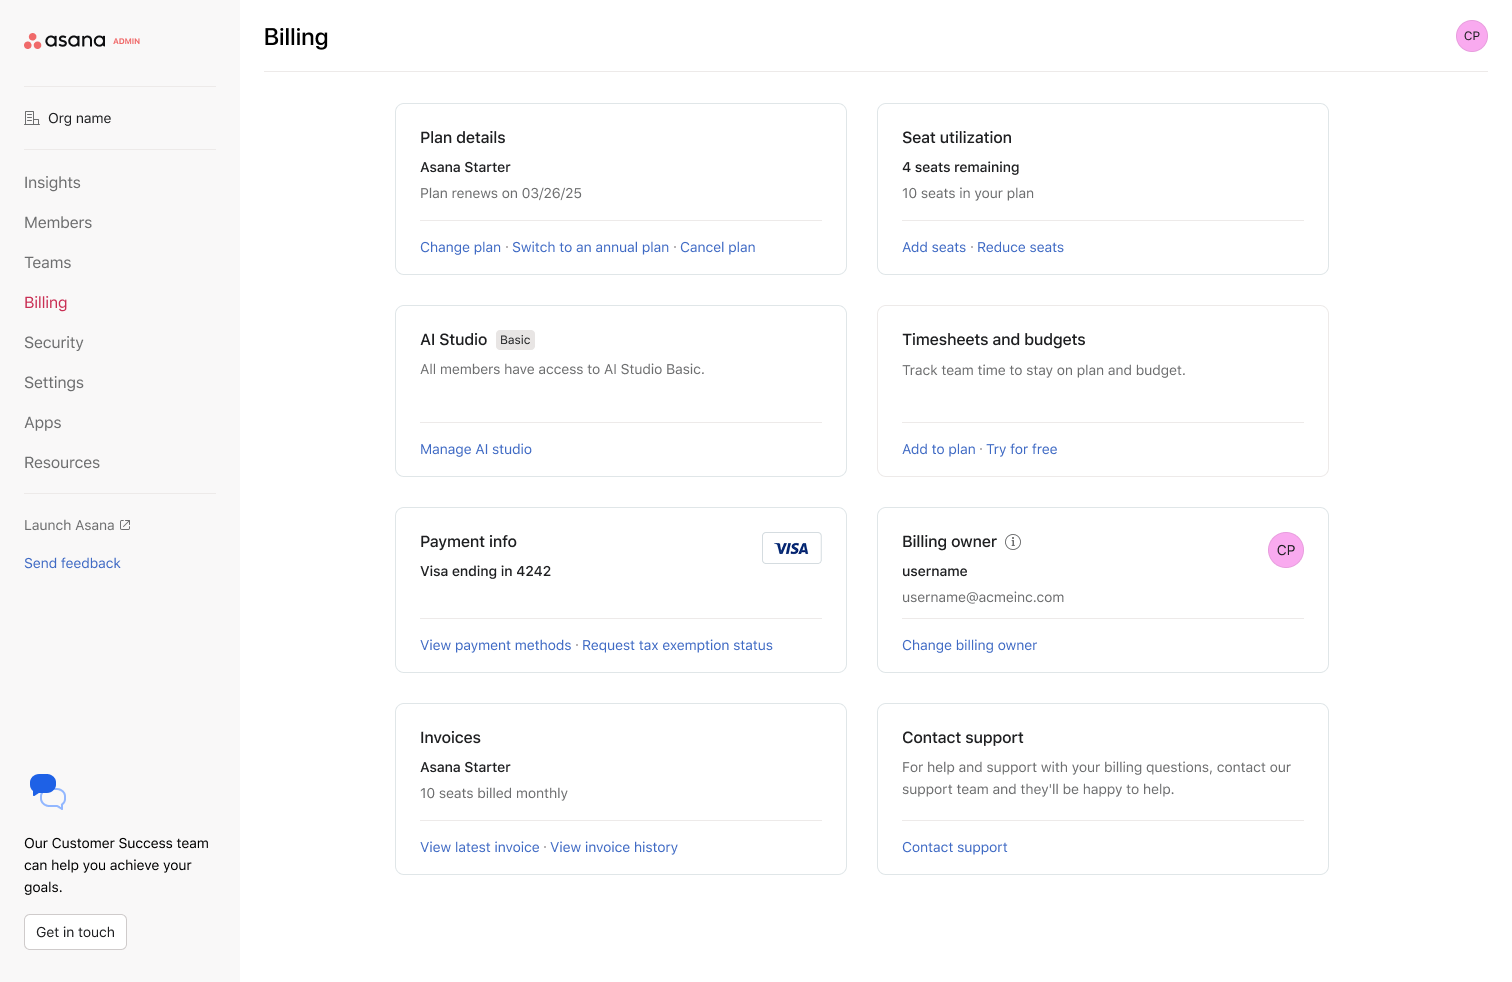1512x982 pixels.
Task: Click the Invoices heading
Action: tap(450, 738)
